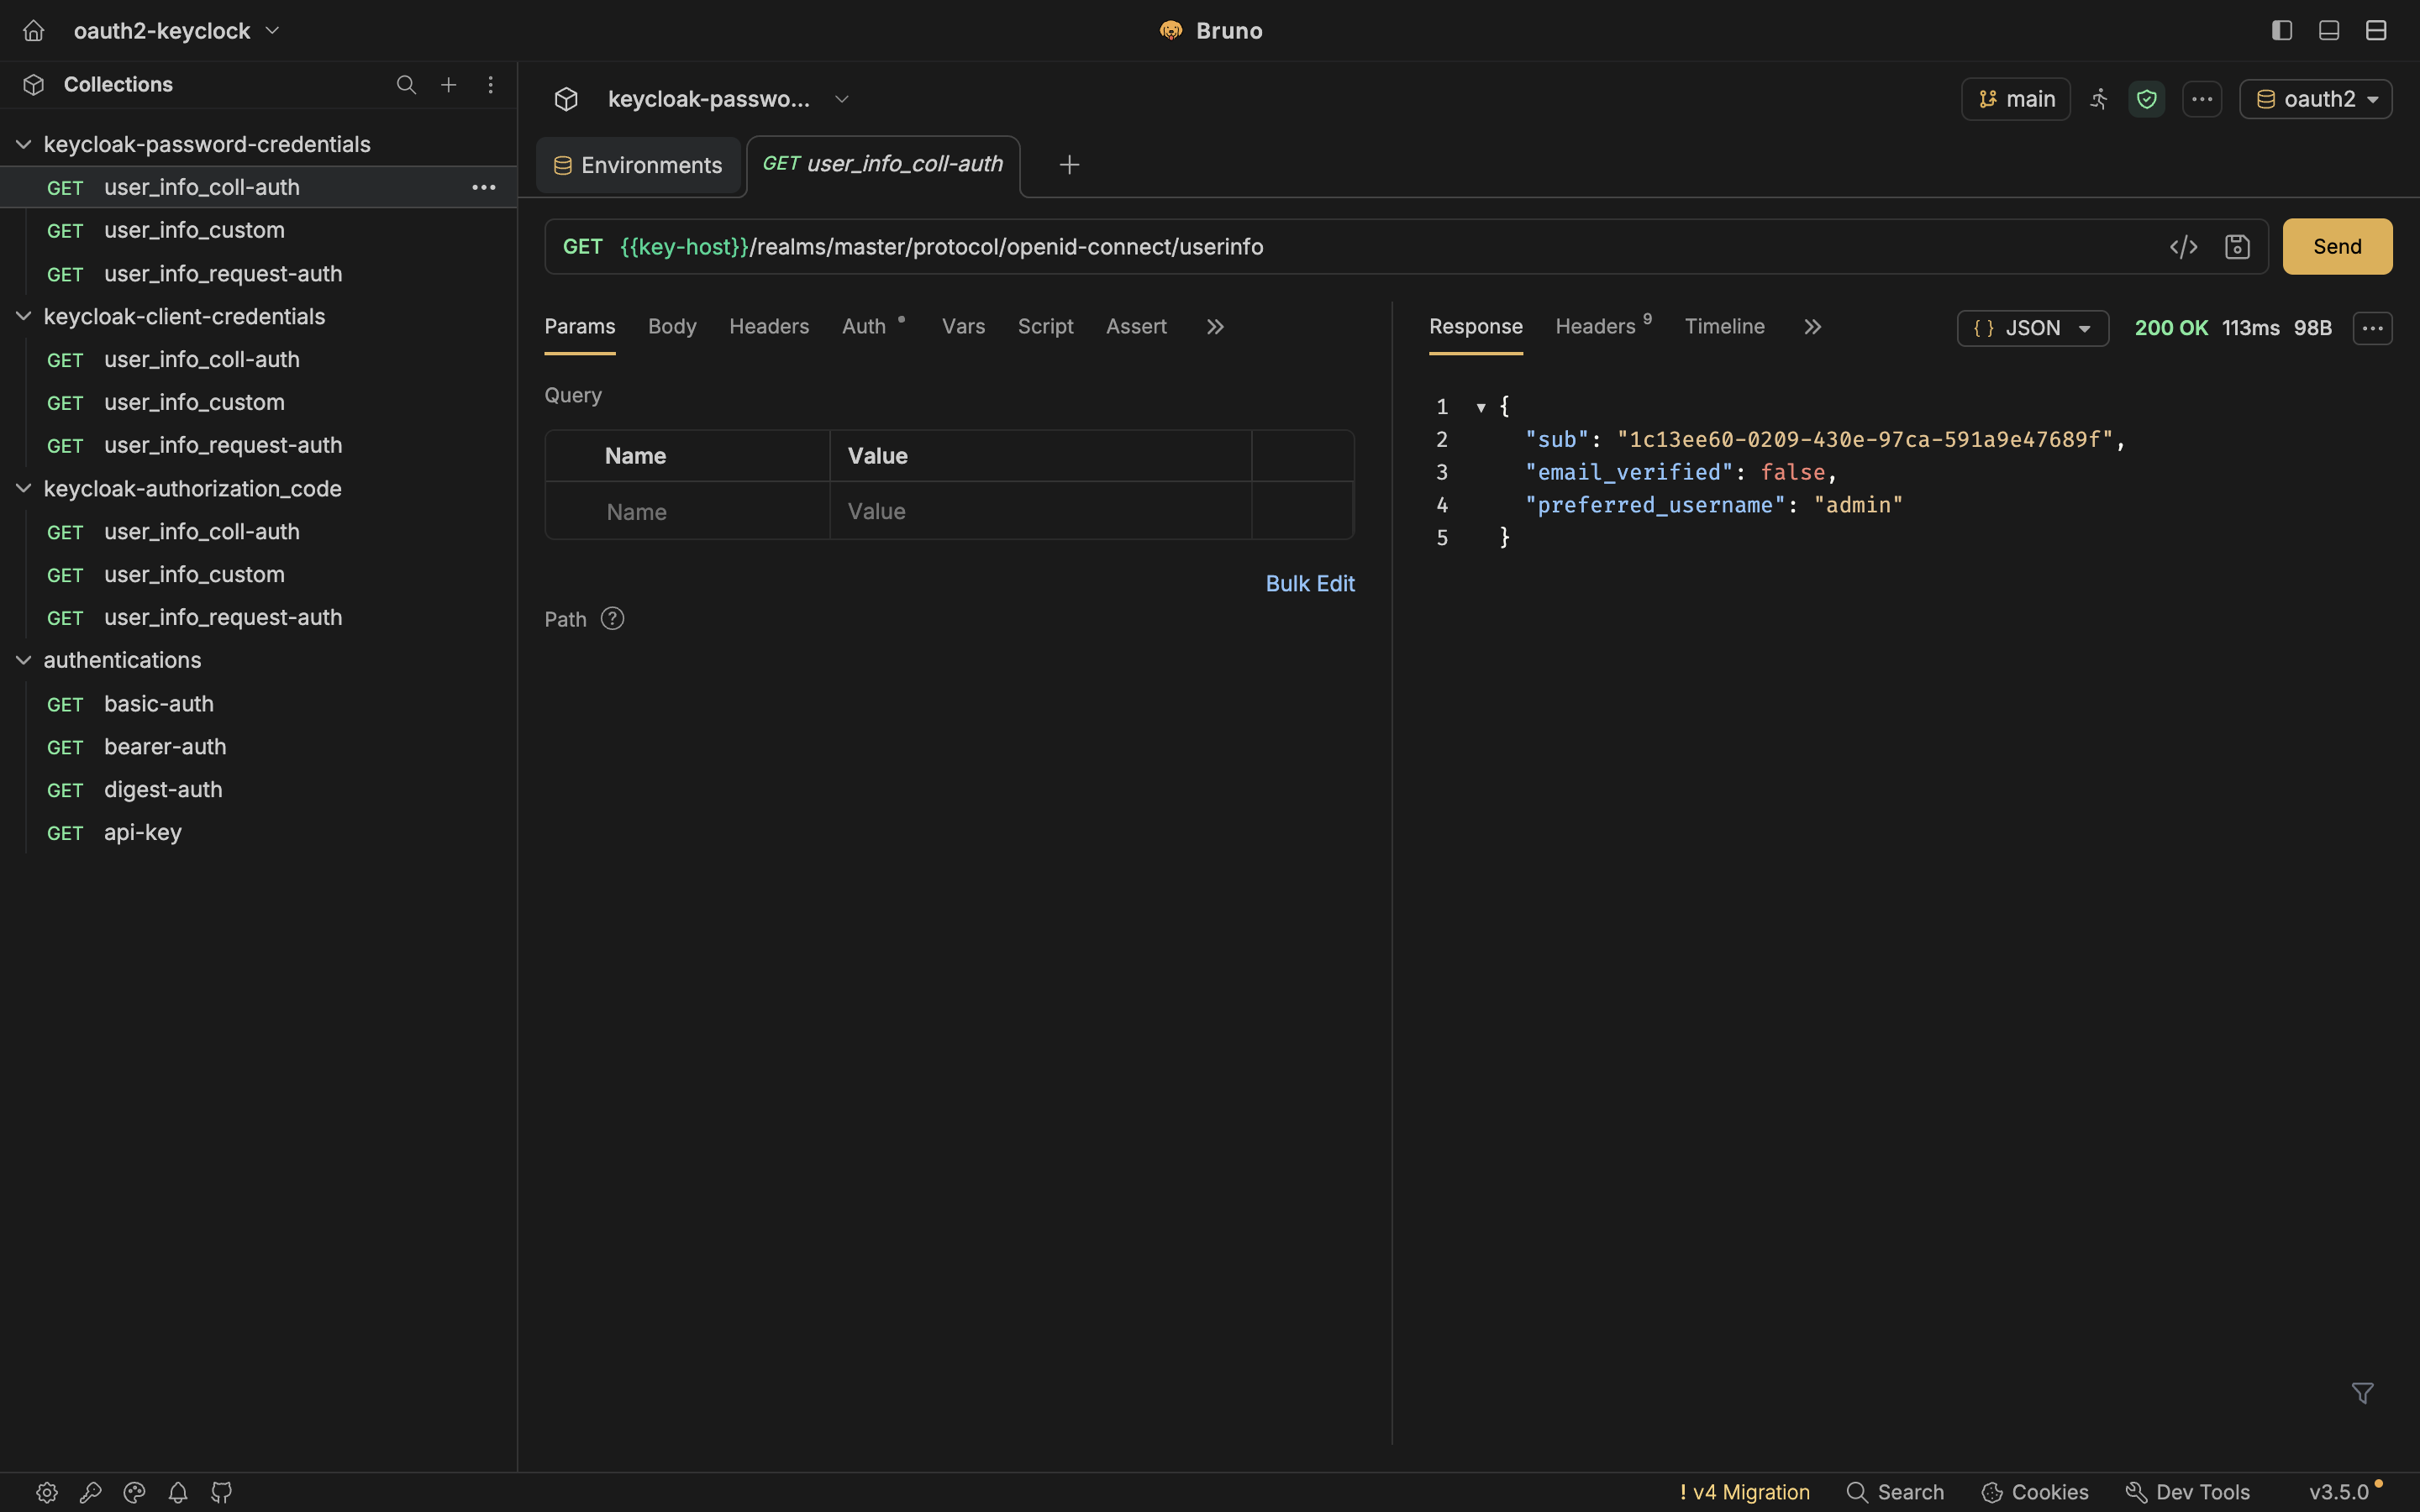Open preferences gear in status bar

click(x=47, y=1492)
